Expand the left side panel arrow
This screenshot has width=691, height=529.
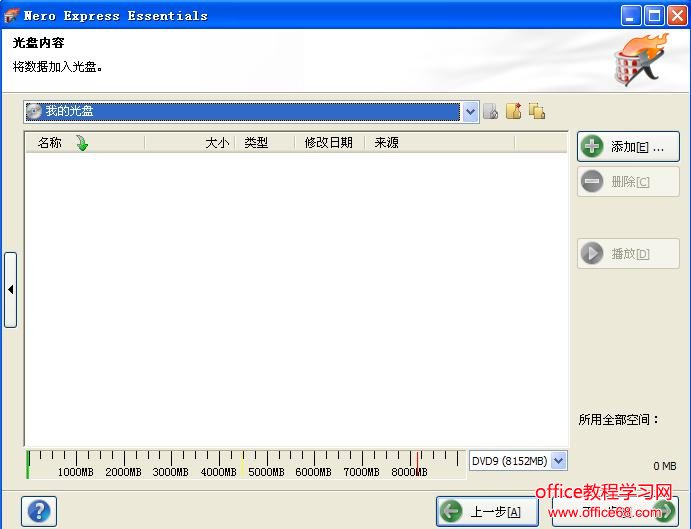11,290
